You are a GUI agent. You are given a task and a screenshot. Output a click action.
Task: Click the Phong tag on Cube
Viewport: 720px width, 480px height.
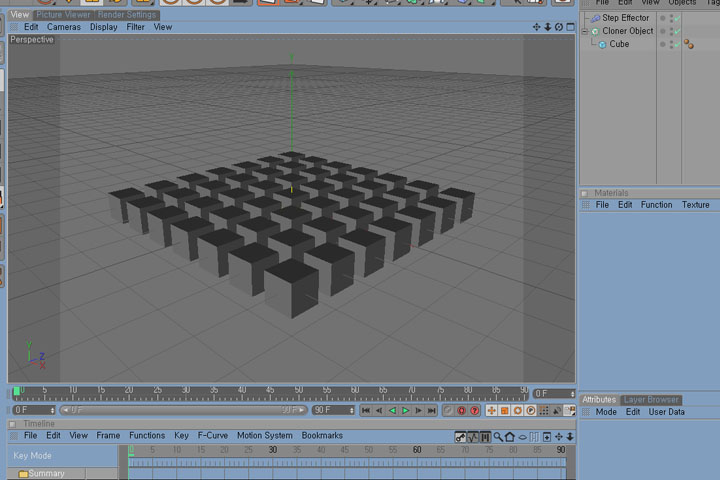pyautogui.click(x=689, y=44)
